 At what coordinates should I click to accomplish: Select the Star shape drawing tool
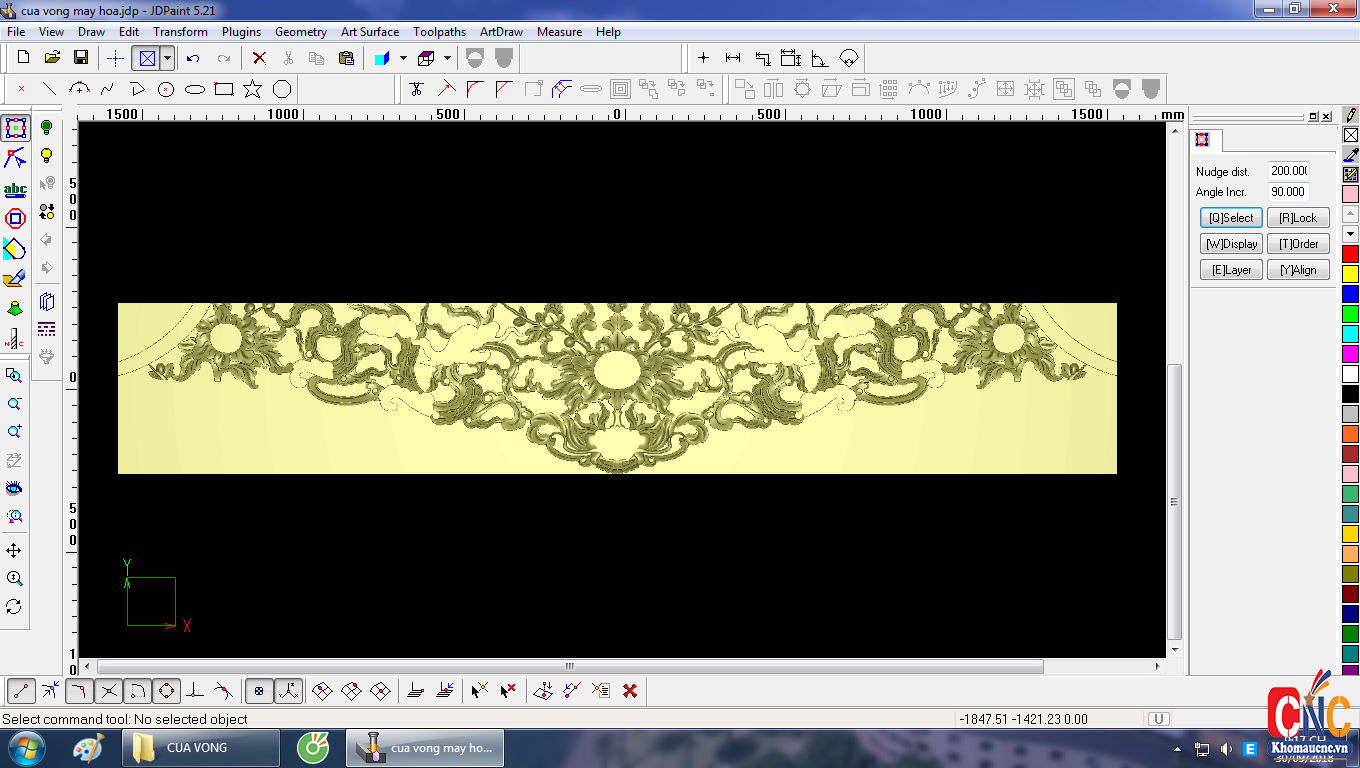point(252,89)
